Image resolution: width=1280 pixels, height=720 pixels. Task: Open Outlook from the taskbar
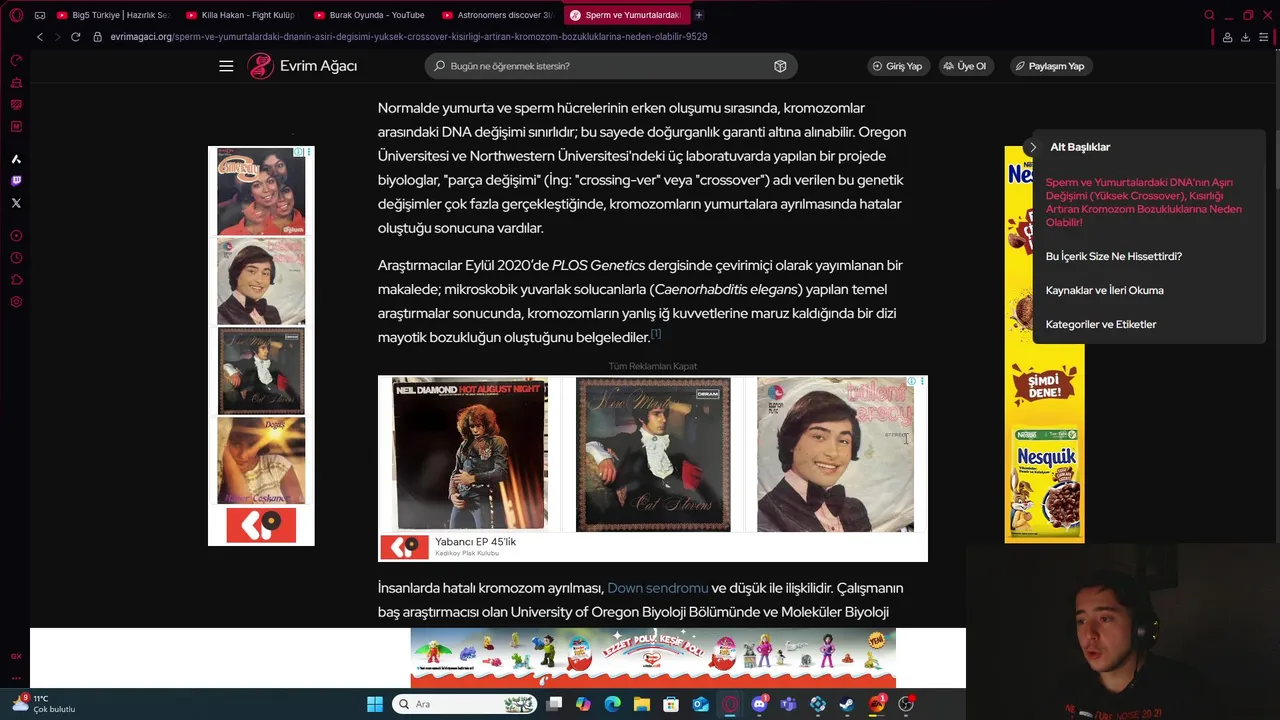[700, 704]
